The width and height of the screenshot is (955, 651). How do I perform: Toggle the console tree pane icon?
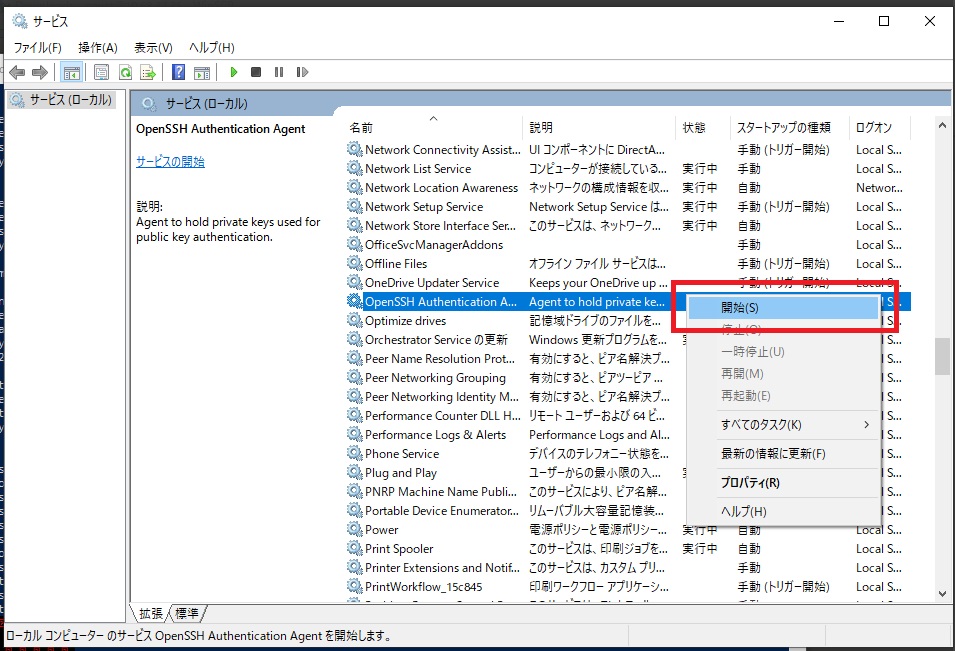(x=72, y=72)
